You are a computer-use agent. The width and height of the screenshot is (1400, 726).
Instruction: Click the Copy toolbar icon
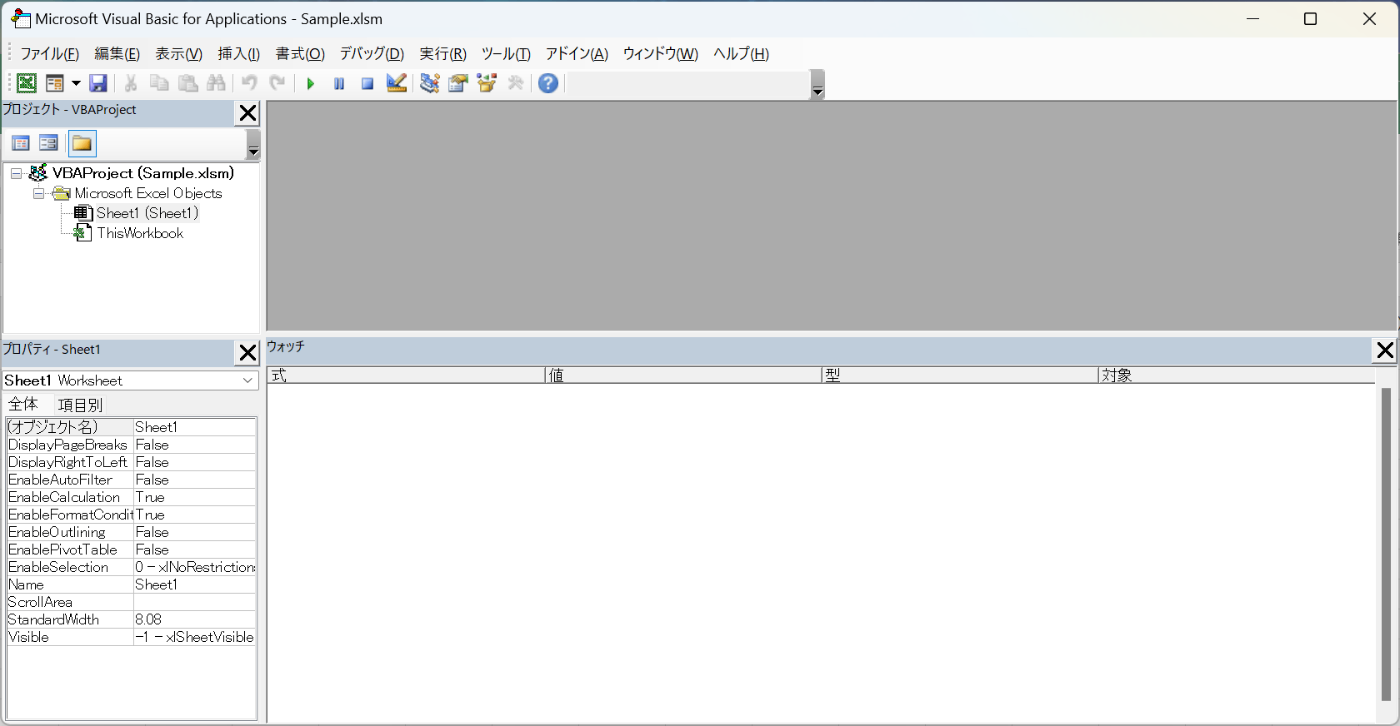[x=159, y=84]
